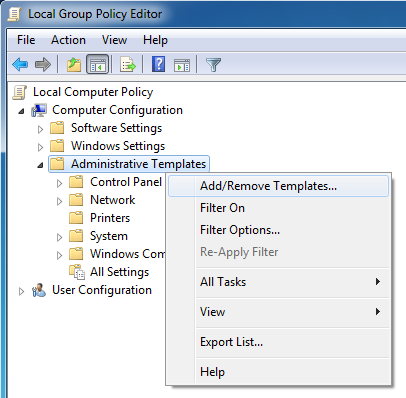Choose Add/Remove Templates from the context menu
Screen dimensions: 406x398
point(278,186)
